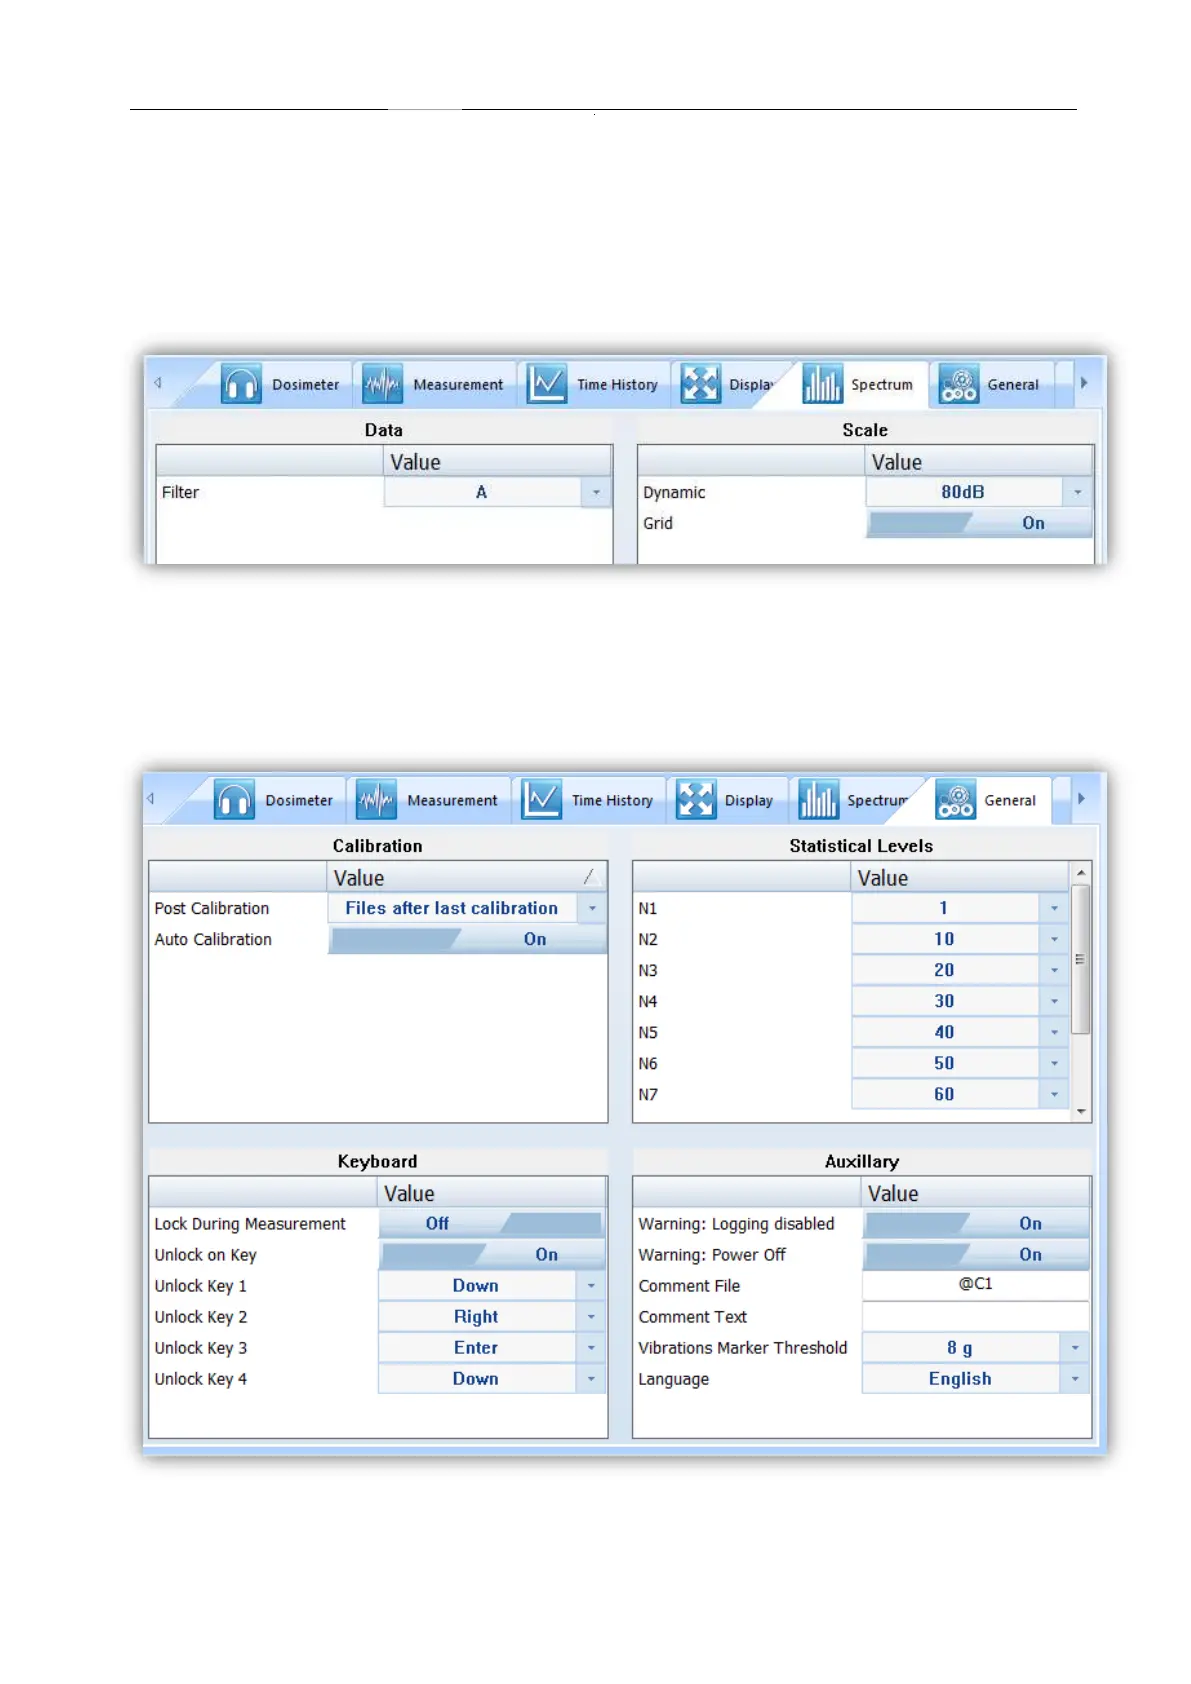Open N7 statistical level dropdown

(x=1054, y=1094)
